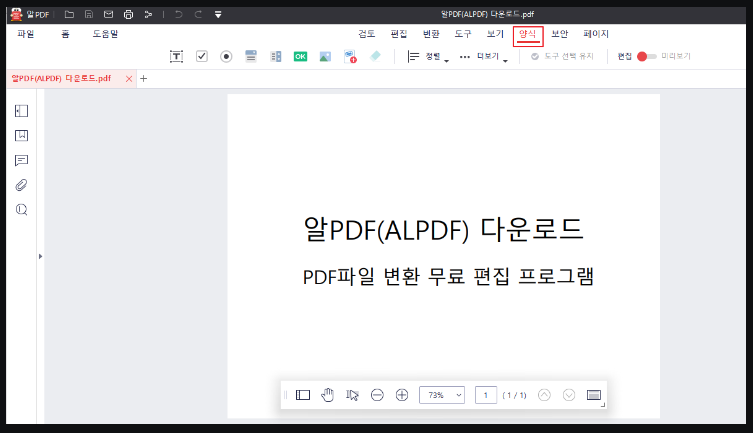
Task: Open file via folder icon in title bar
Action: point(69,14)
